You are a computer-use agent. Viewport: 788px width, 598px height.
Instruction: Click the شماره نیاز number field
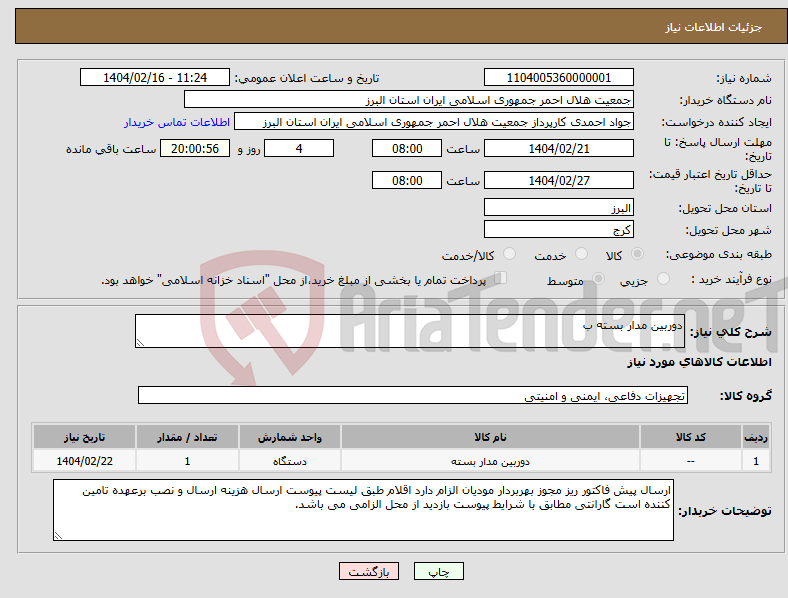(x=558, y=77)
